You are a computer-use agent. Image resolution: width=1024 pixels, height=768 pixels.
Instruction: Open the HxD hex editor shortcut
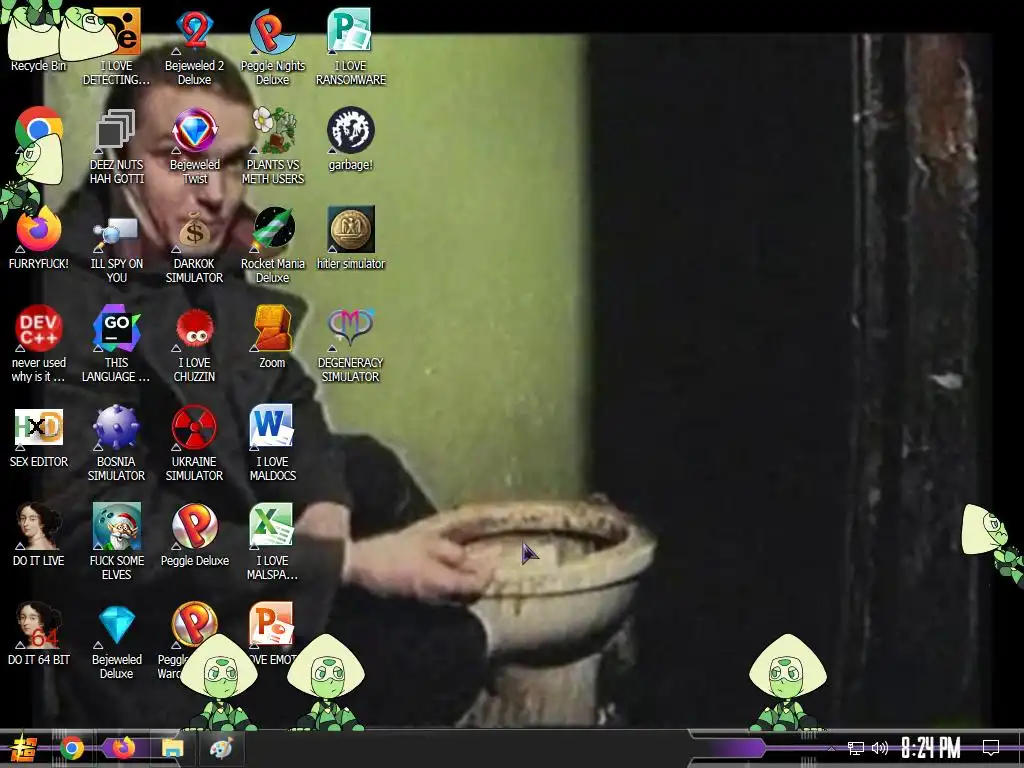pyautogui.click(x=39, y=436)
